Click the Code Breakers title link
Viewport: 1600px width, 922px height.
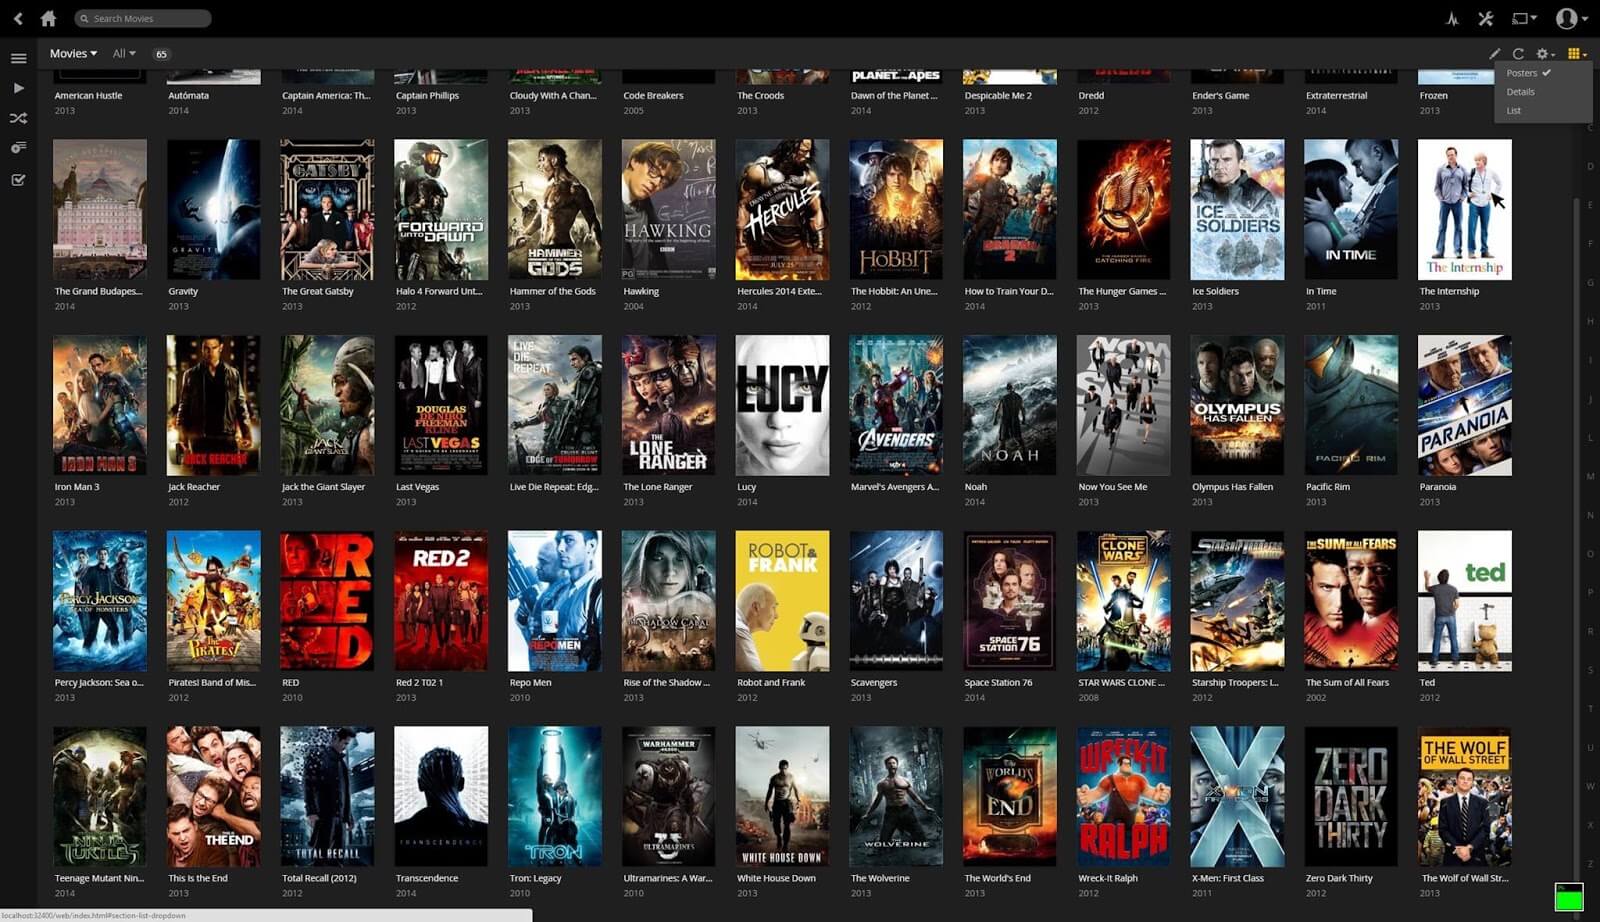[653, 96]
